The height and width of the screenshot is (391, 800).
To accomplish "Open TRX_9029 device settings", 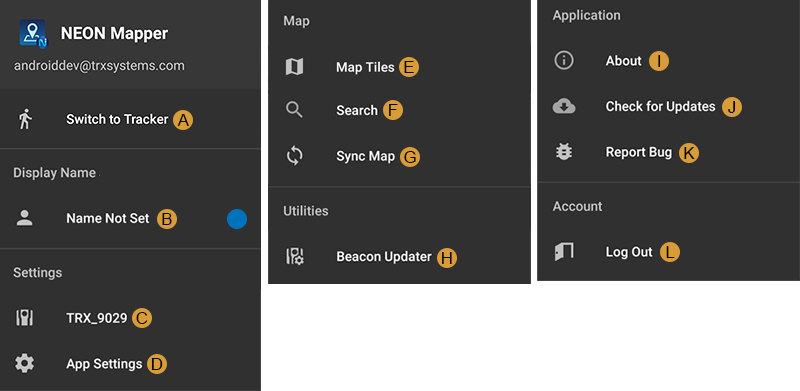I will pyautogui.click(x=97, y=318).
